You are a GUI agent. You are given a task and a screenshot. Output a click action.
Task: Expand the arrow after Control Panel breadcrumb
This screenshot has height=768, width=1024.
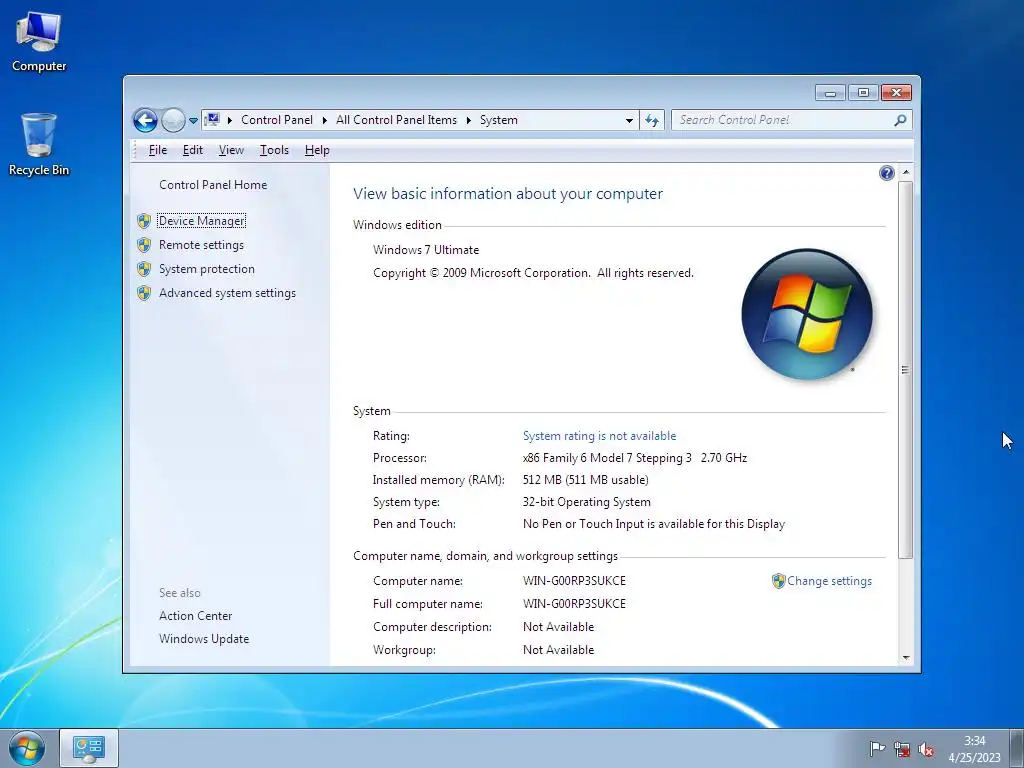325,120
